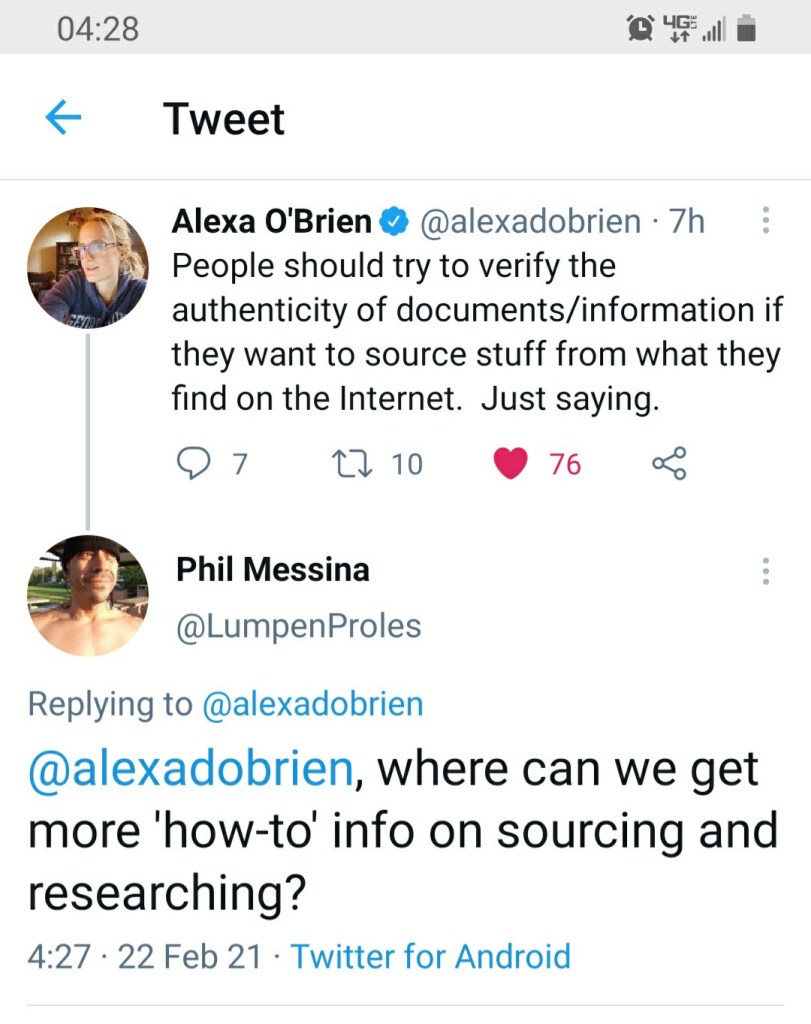This screenshot has width=811, height=1024.
Task: Tap the reply speech bubble icon
Action: [x=191, y=463]
